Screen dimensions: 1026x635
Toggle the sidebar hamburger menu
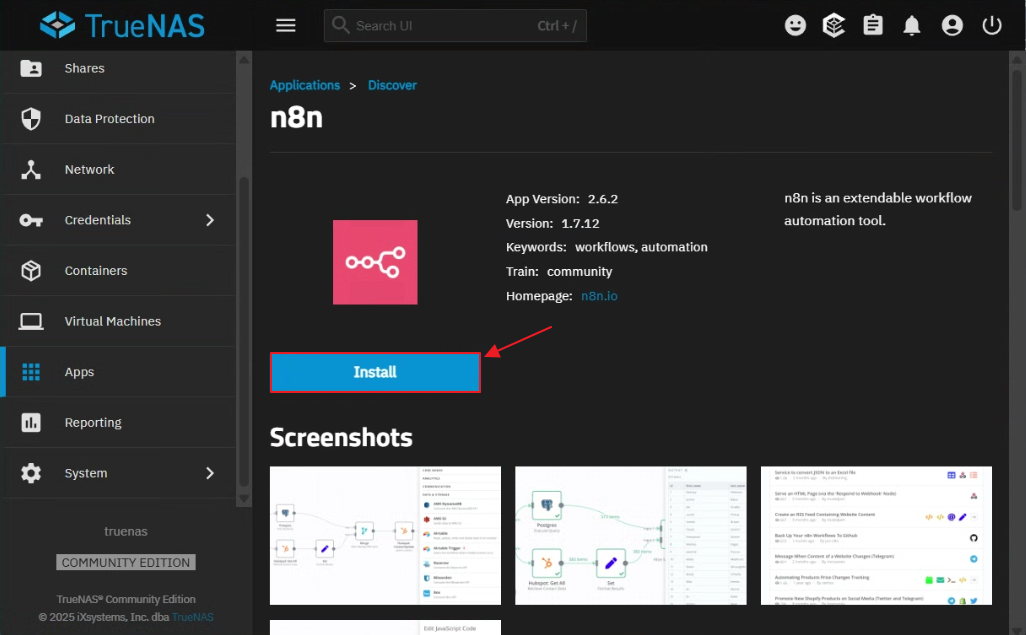pyautogui.click(x=285, y=26)
